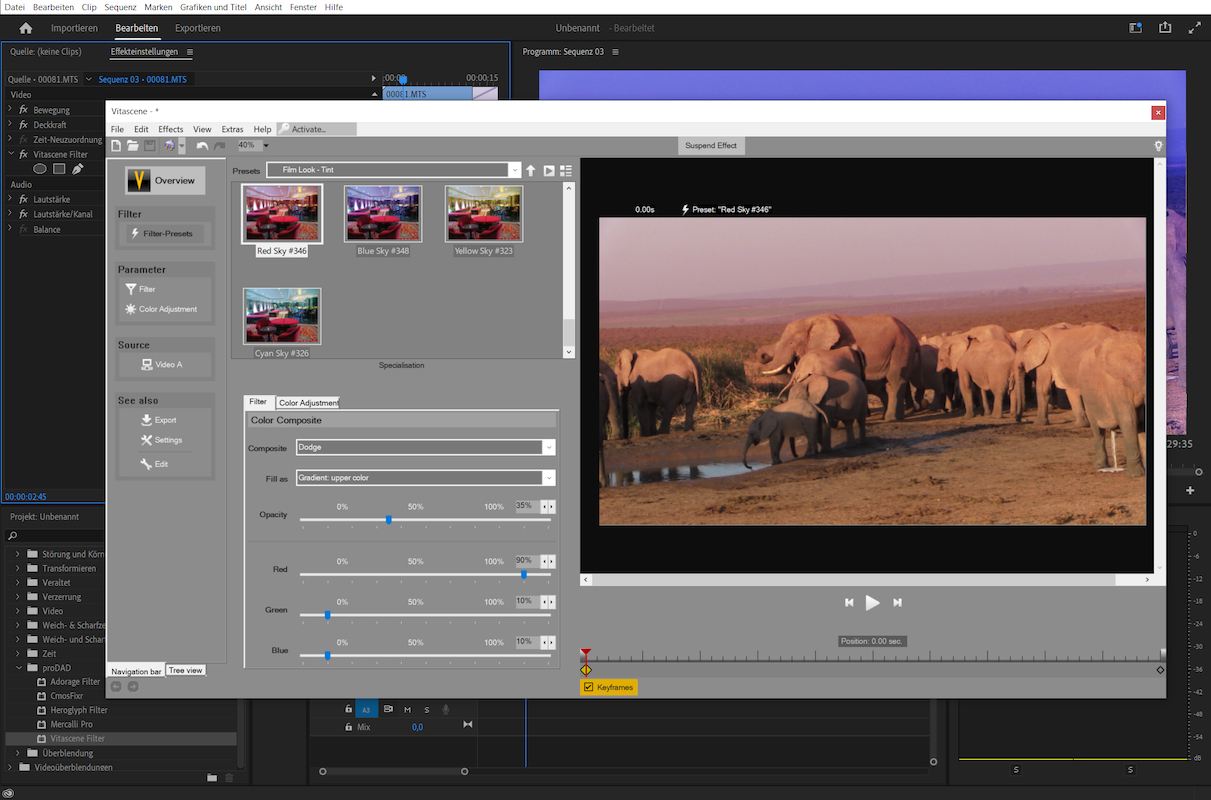Click the Suspend Effect button
The width and height of the screenshot is (1211, 800).
[x=711, y=146]
